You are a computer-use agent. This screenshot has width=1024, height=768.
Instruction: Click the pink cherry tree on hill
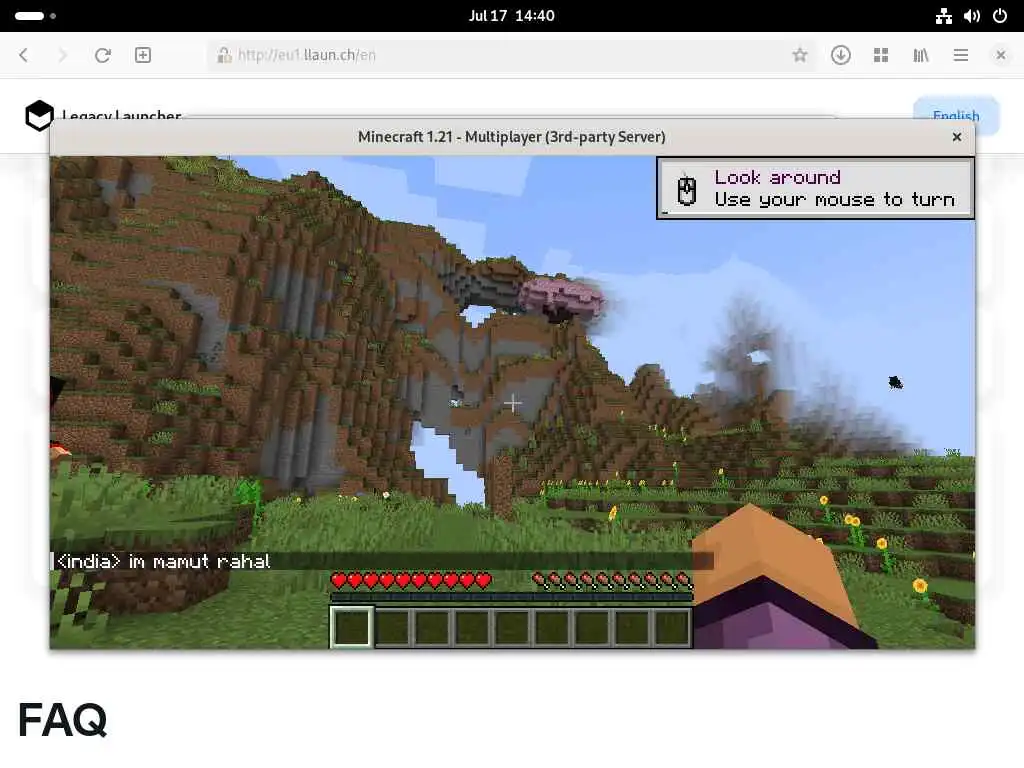click(x=562, y=297)
